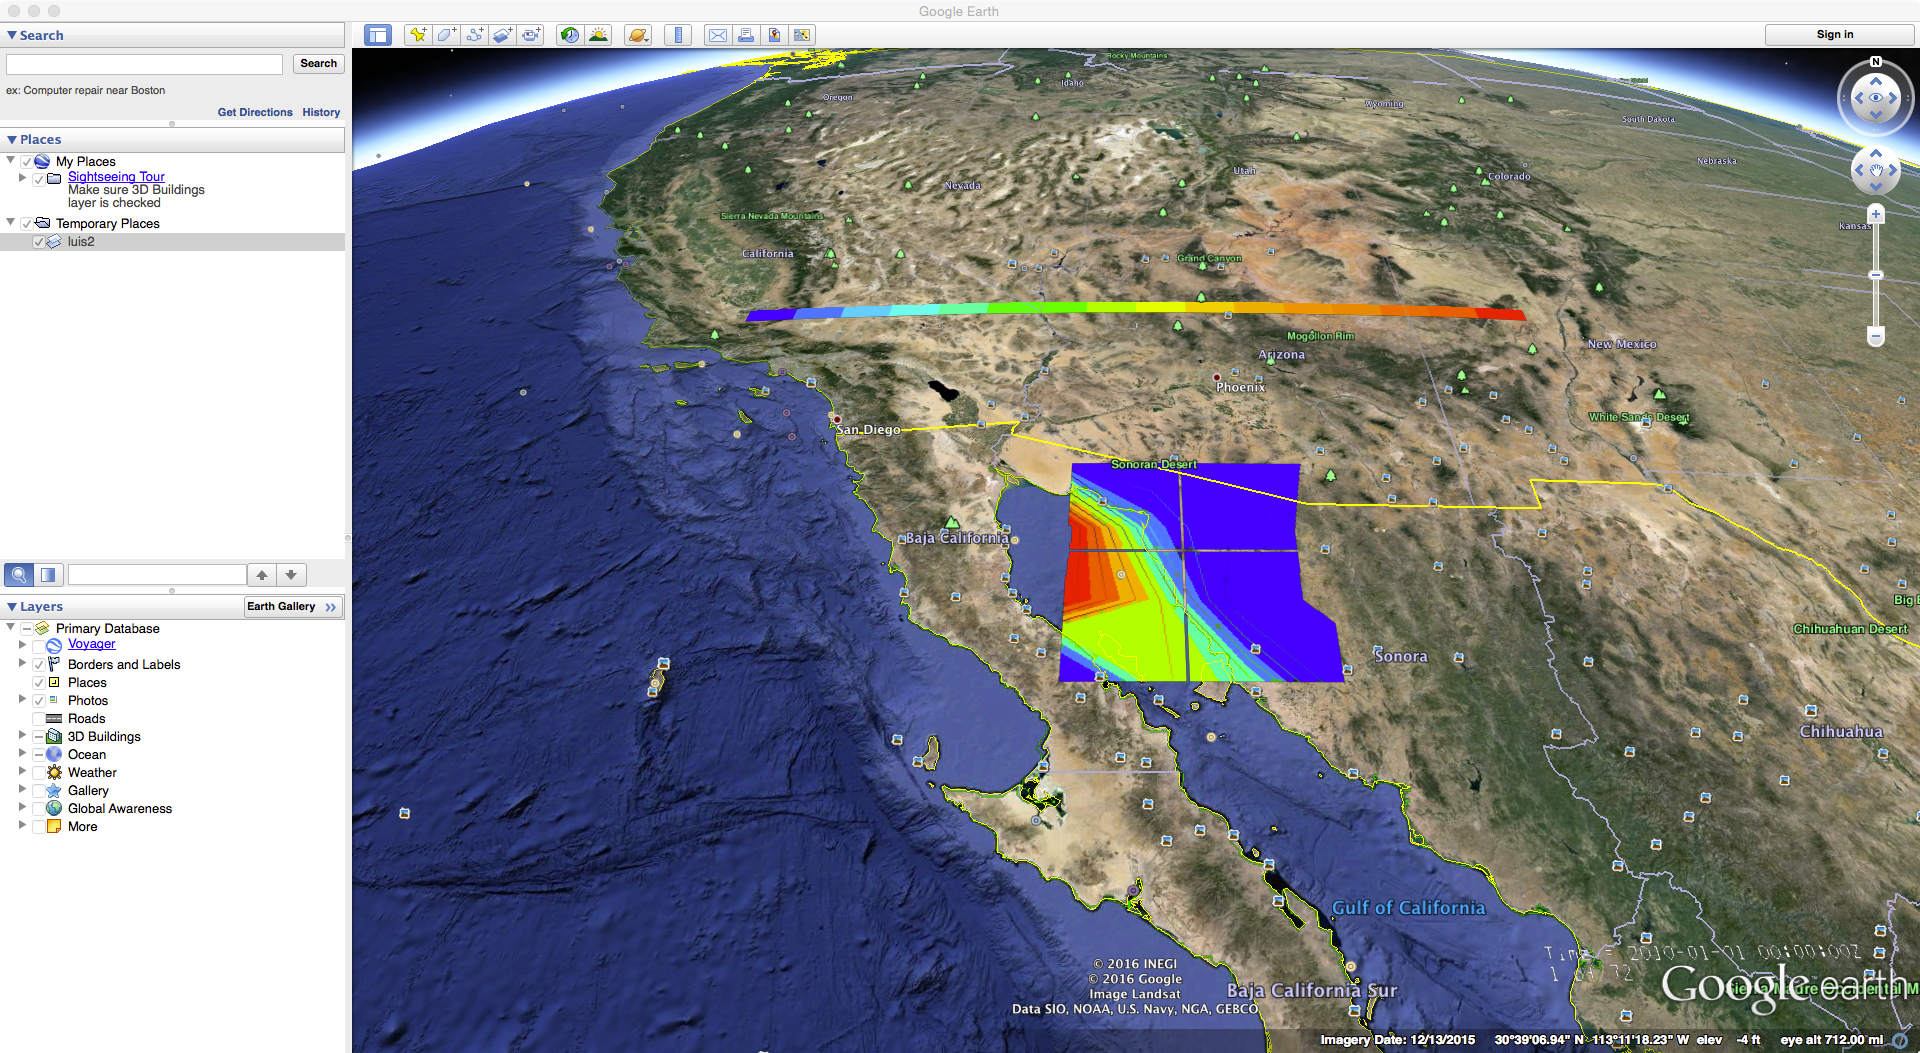The image size is (1920, 1053).
Task: Hide the sidebar using toolbar button
Action: tap(377, 35)
